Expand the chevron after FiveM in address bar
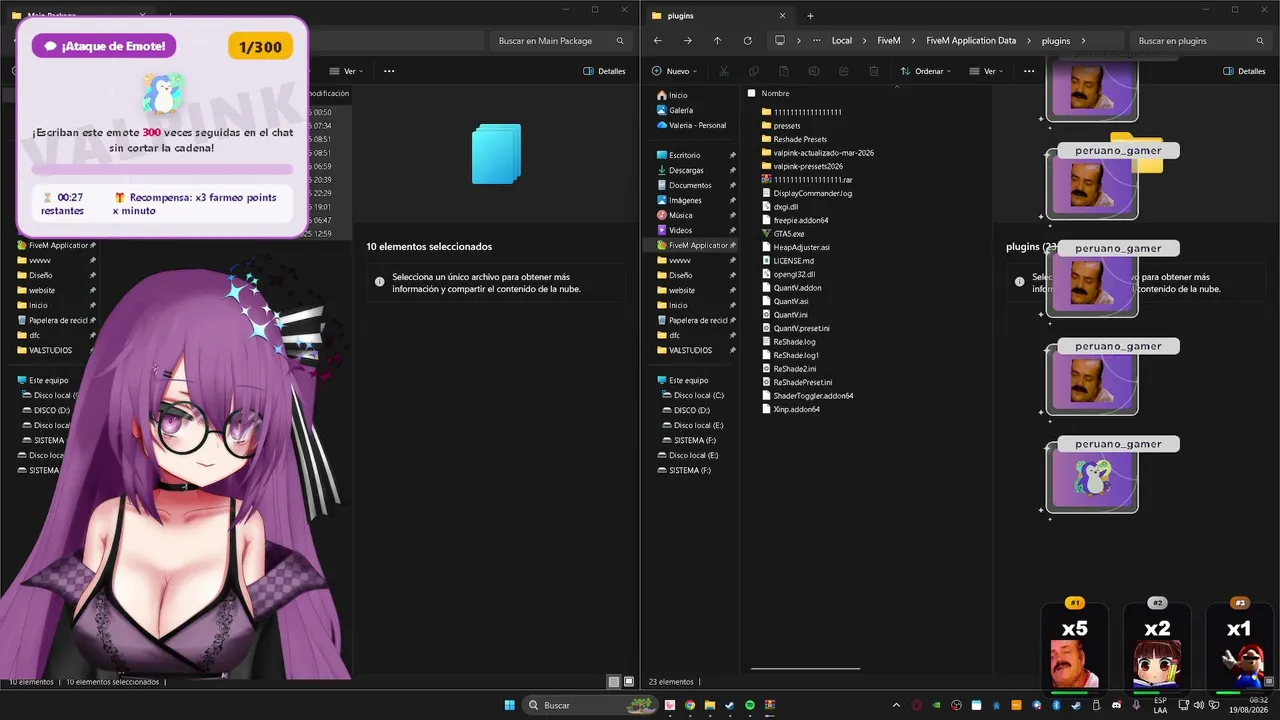This screenshot has height=720, width=1280. coord(914,41)
